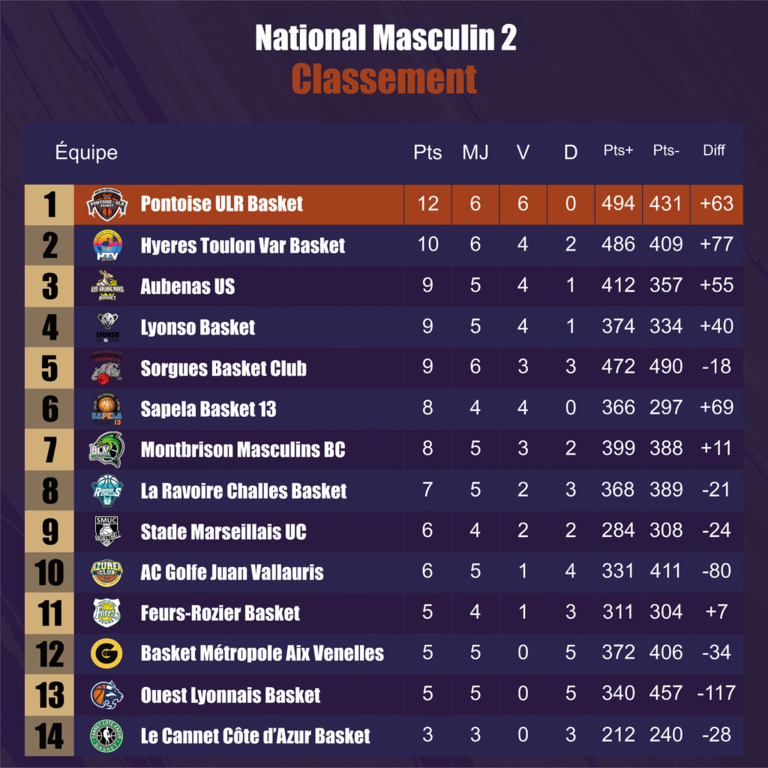Click the Basket Métropole Aix Venelles logo
The image size is (768, 768).
[107, 654]
